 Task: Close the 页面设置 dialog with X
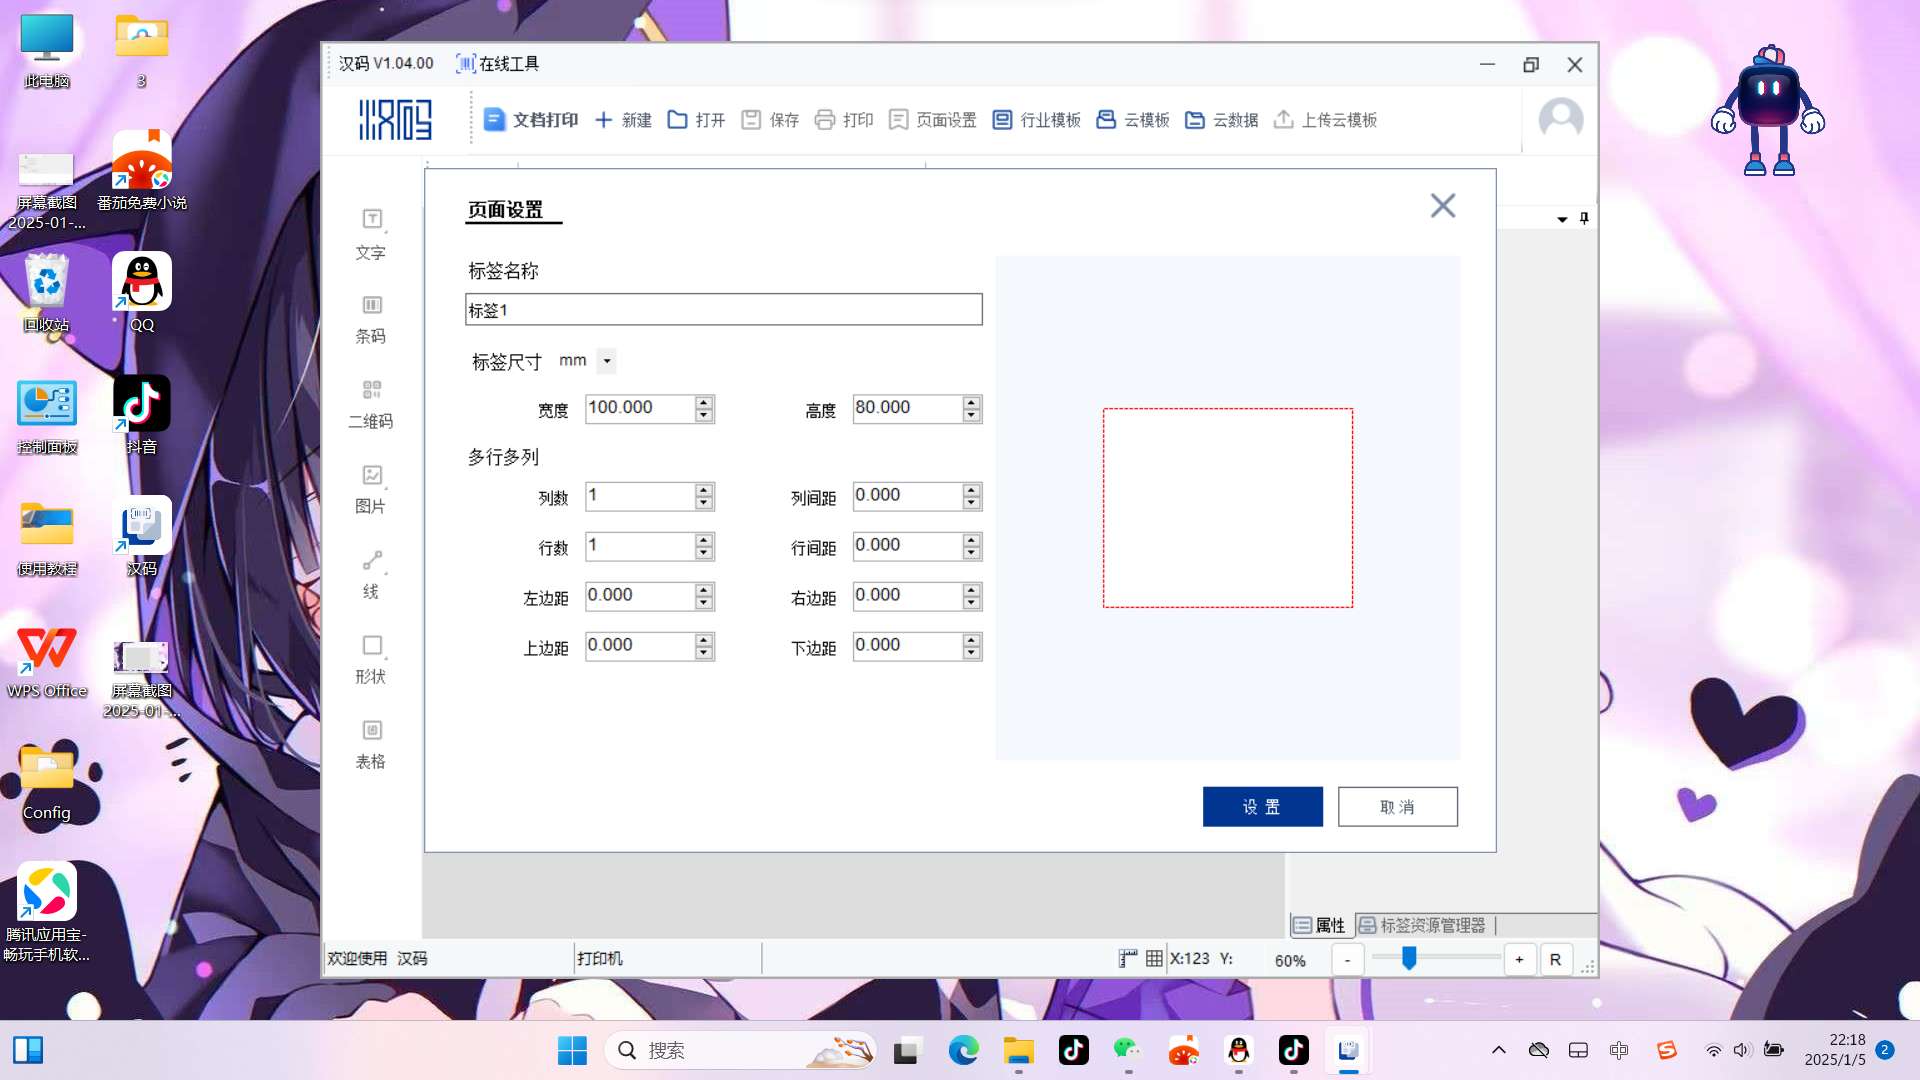1442,206
